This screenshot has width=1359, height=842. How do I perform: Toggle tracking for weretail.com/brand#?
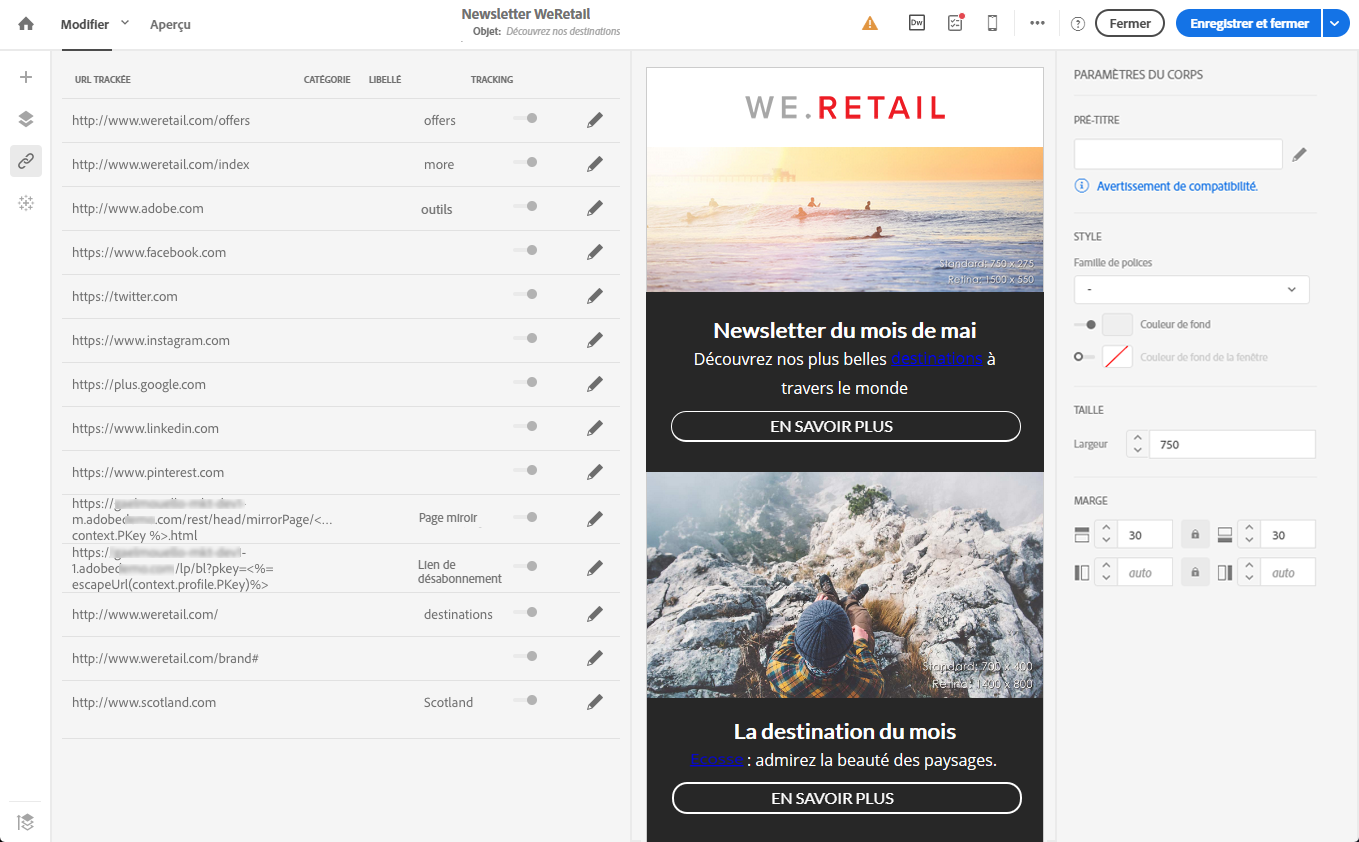click(x=526, y=656)
